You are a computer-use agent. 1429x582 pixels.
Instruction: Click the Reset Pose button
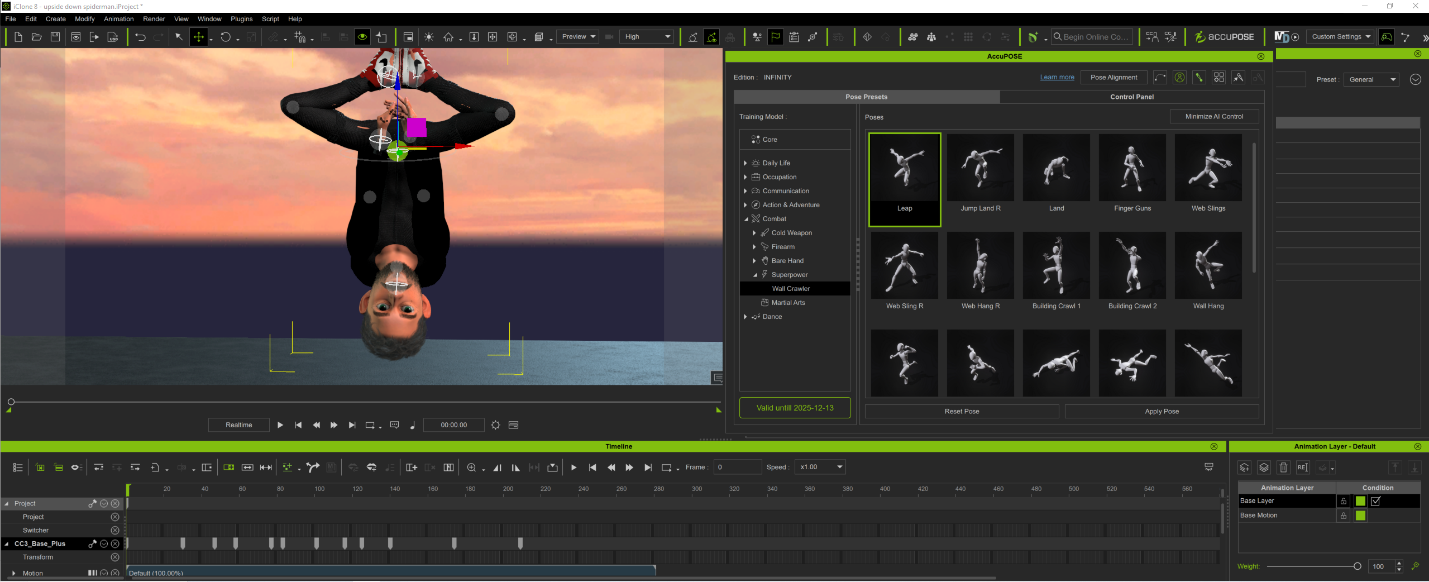961,411
